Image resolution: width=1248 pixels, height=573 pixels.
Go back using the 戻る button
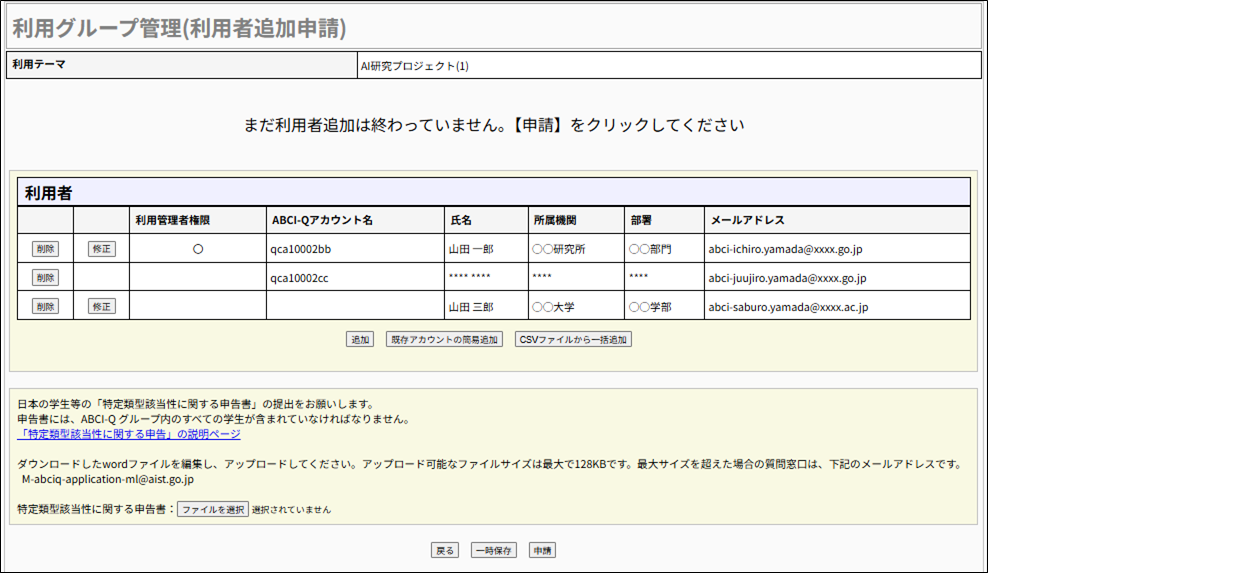(445, 550)
